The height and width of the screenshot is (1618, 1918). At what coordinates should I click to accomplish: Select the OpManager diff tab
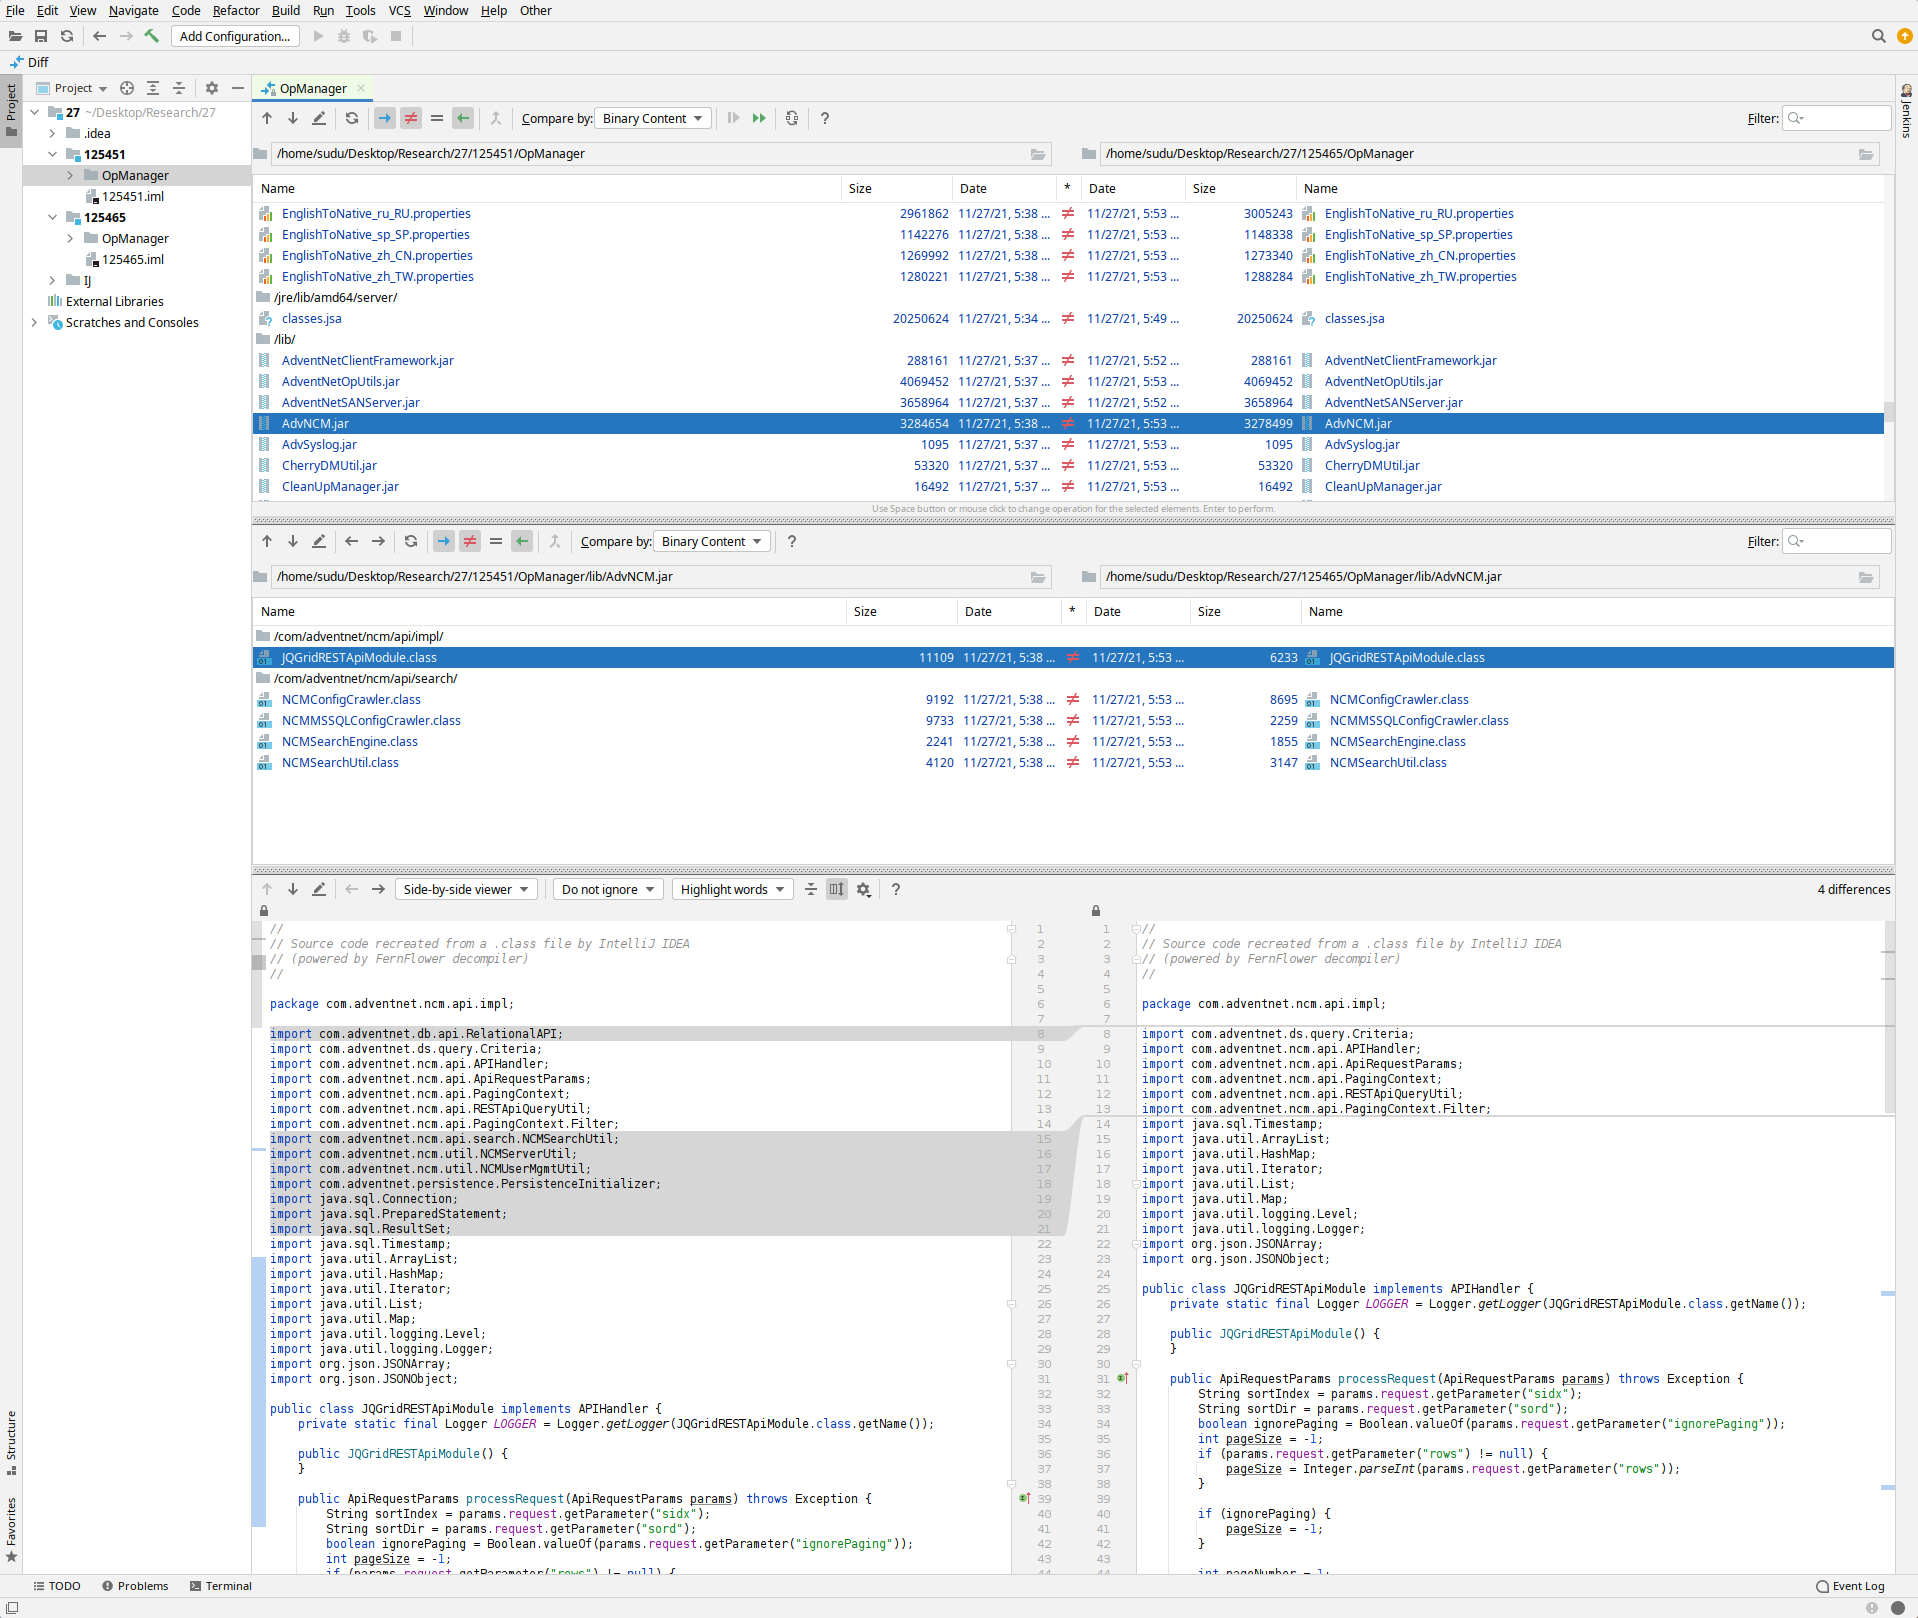312,88
